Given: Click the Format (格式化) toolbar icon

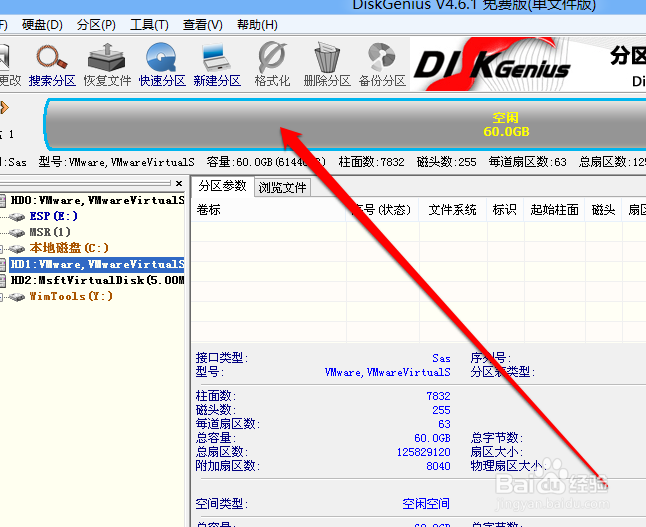Looking at the screenshot, I should pos(272,65).
